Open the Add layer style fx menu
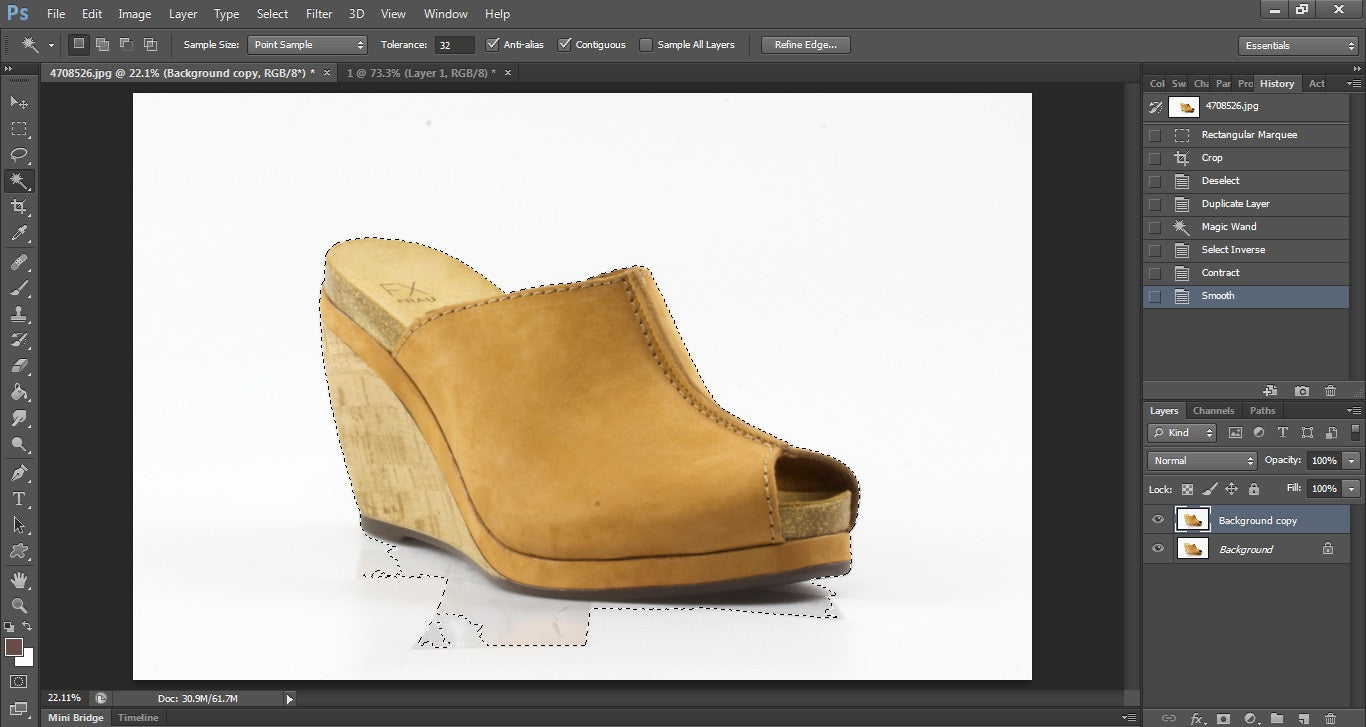 click(x=1197, y=718)
